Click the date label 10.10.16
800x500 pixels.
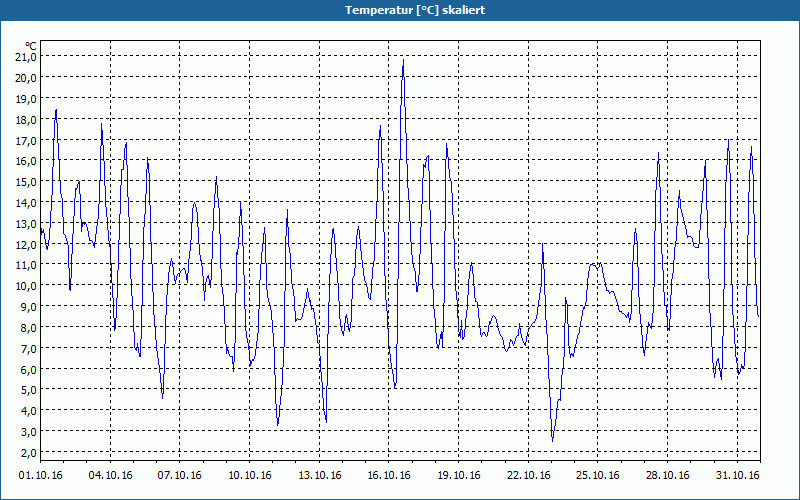coord(250,476)
